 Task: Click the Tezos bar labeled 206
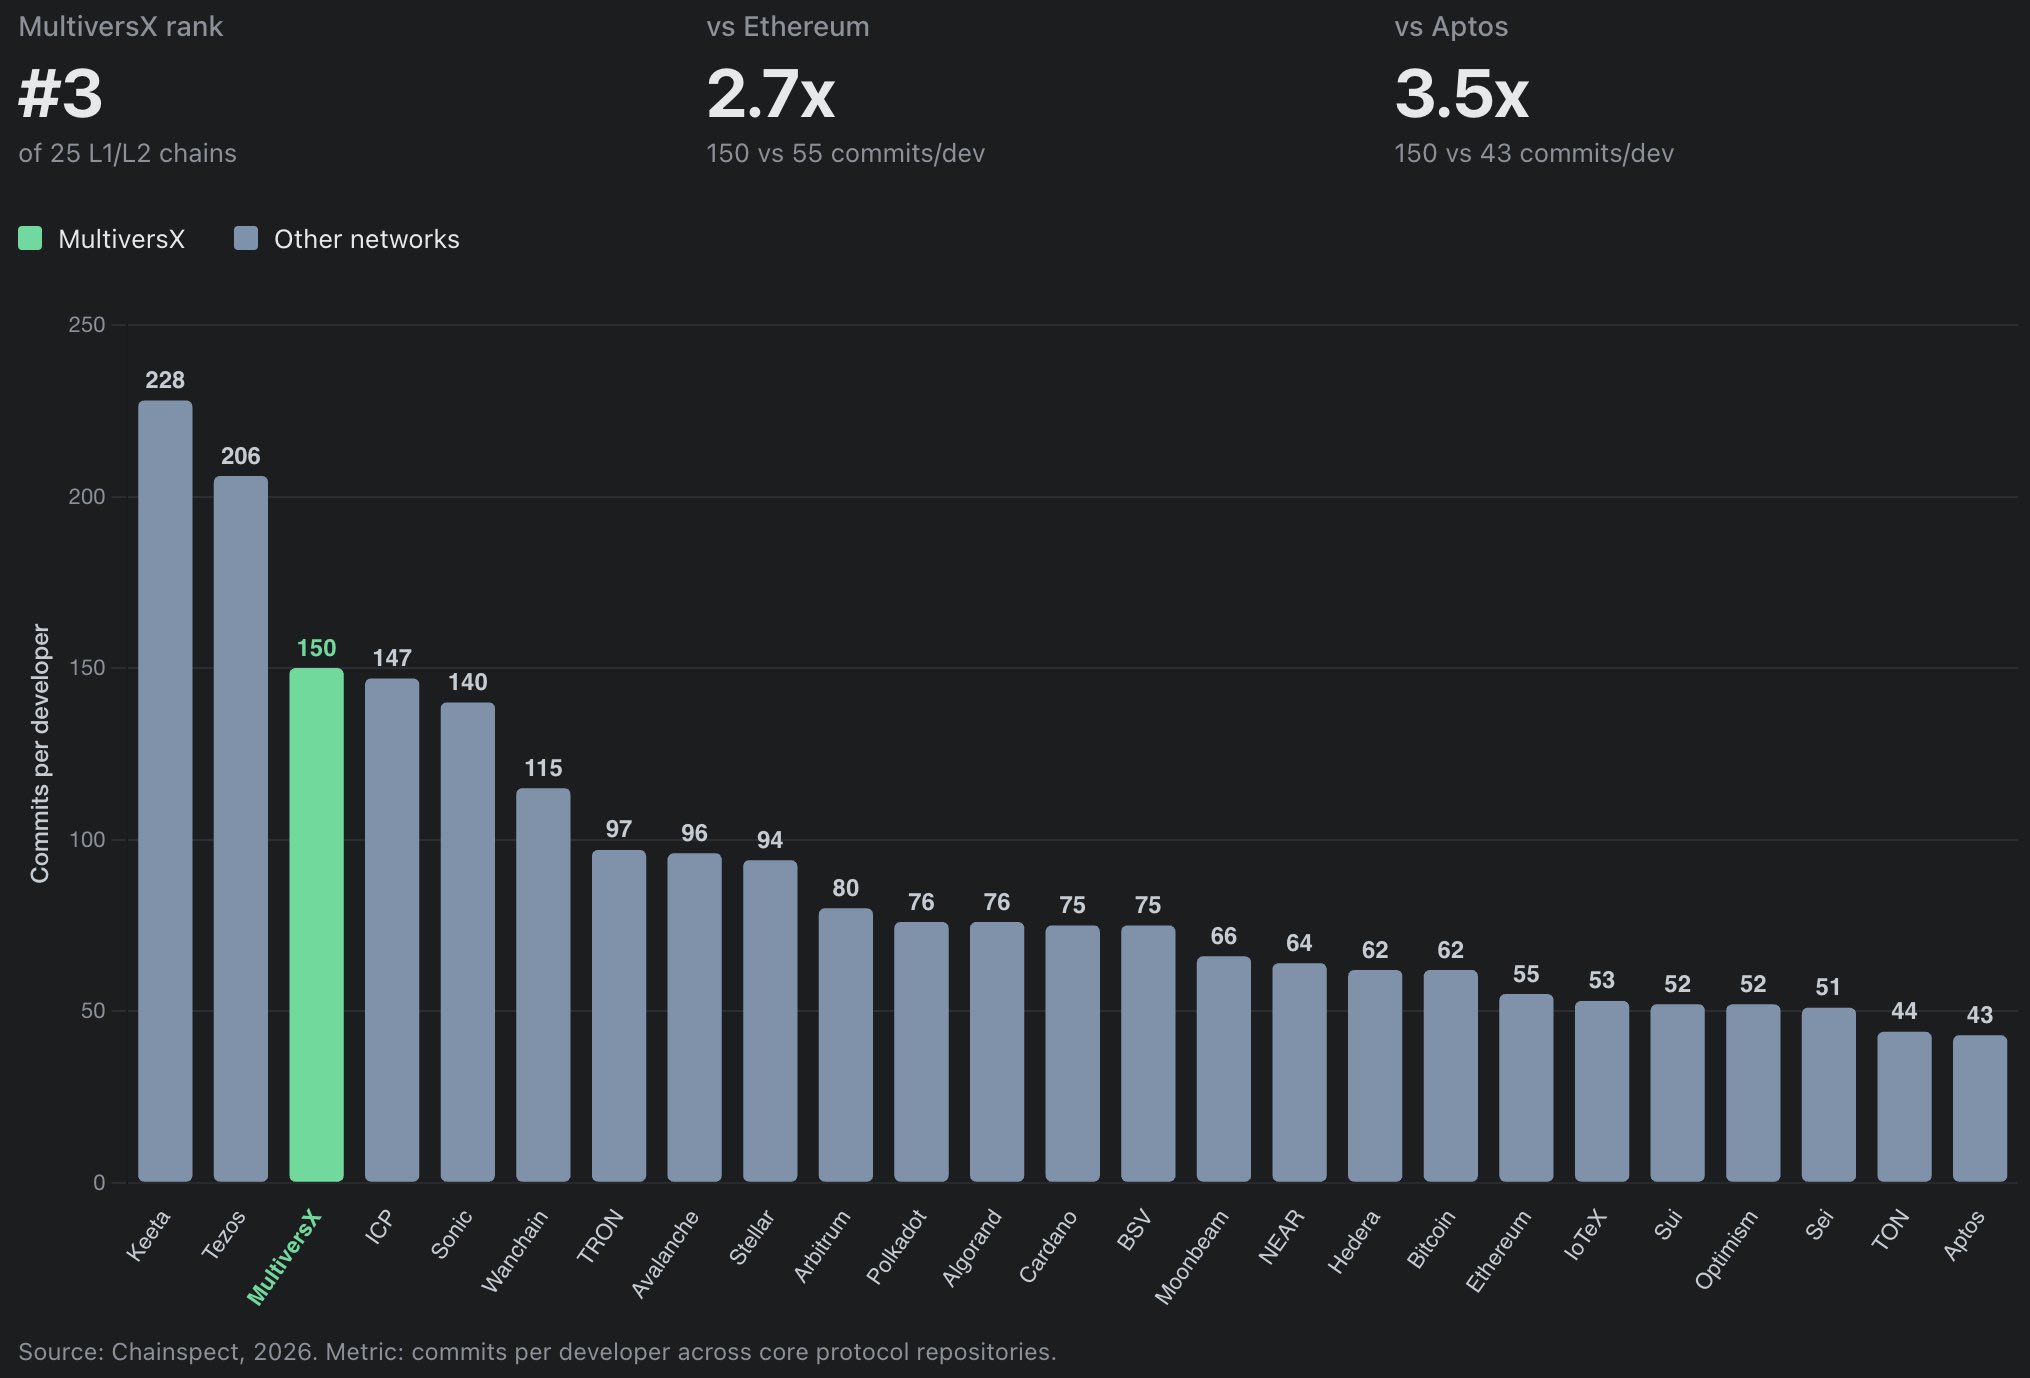pyautogui.click(x=240, y=828)
